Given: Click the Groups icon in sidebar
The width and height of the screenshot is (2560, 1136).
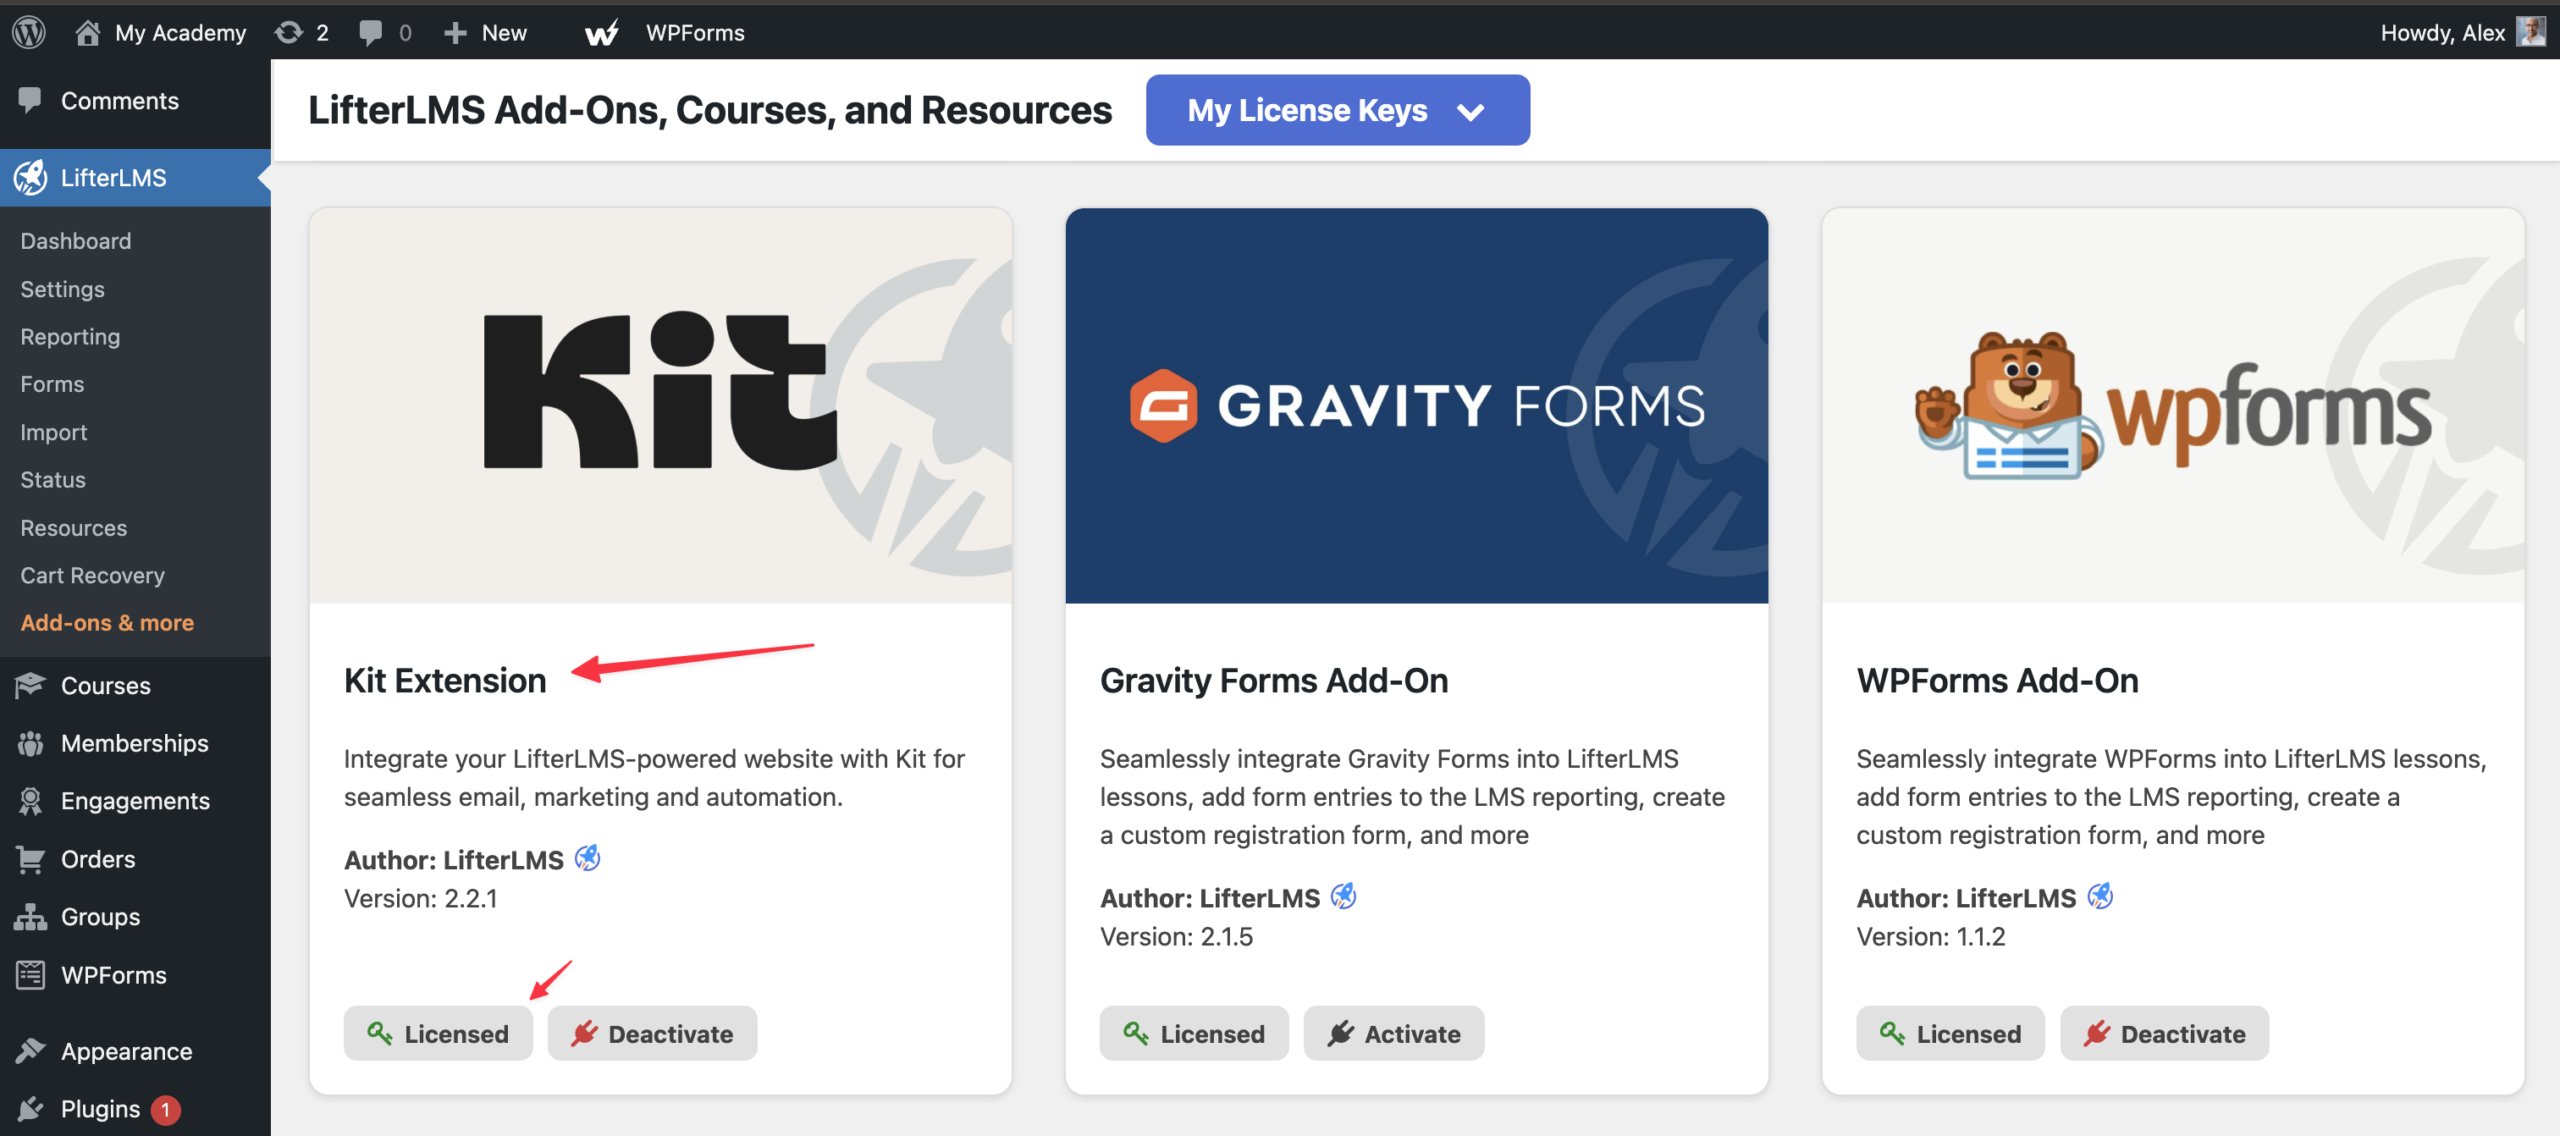Looking at the screenshot, I should pos(30,917).
